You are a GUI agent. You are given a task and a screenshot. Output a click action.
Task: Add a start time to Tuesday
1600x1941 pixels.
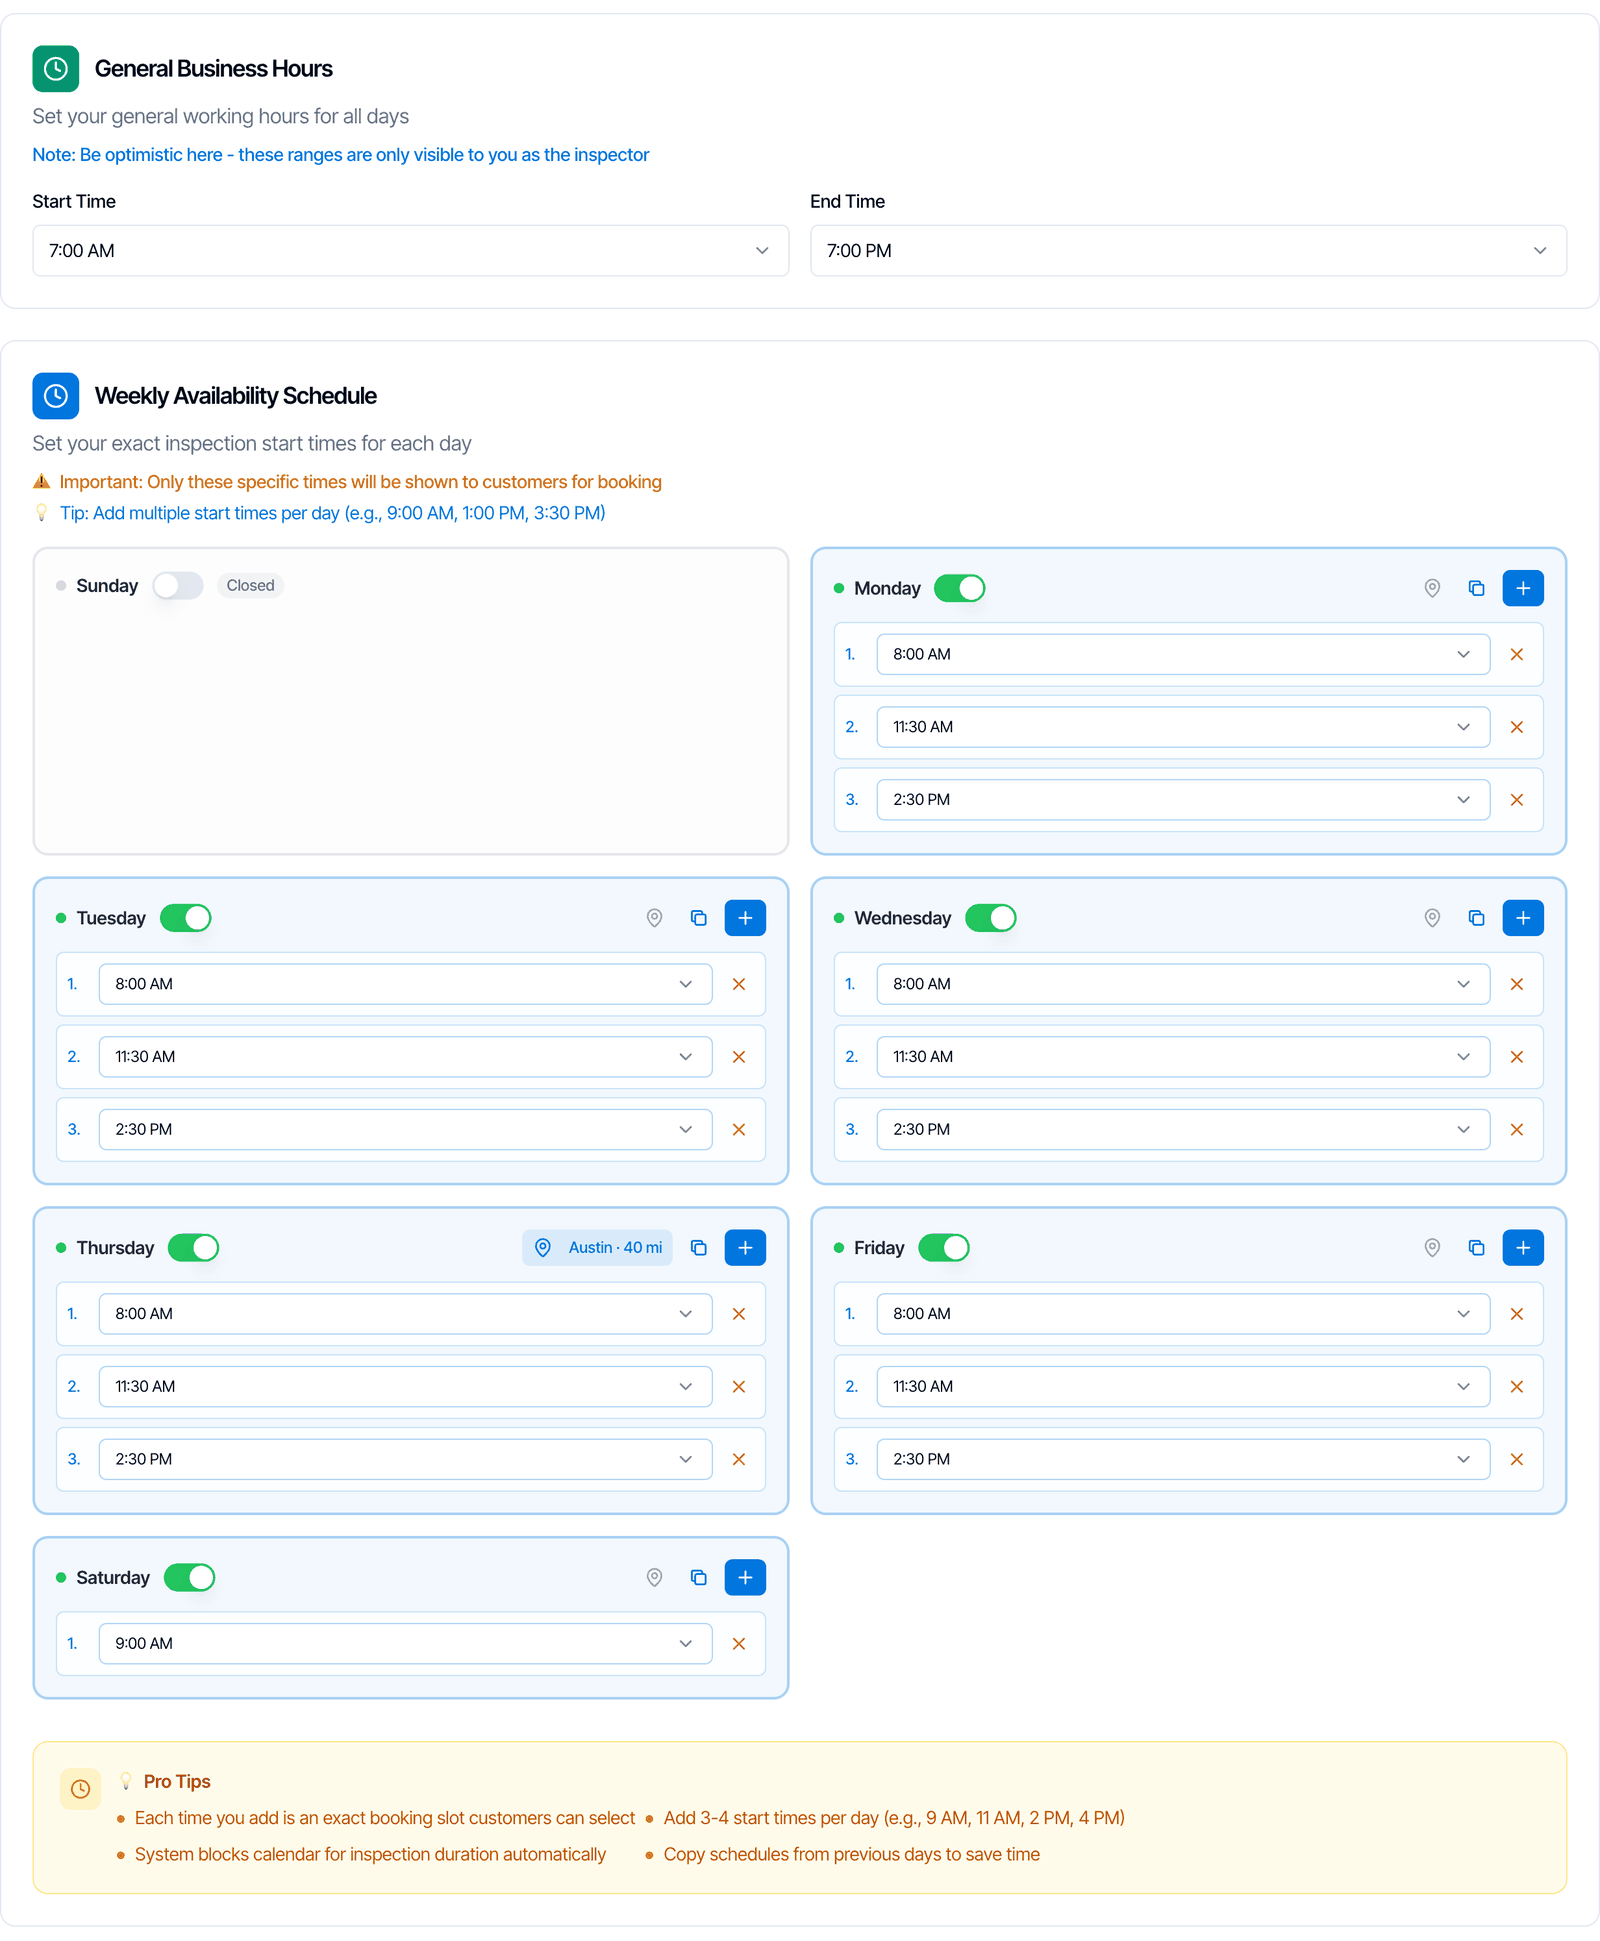click(745, 918)
